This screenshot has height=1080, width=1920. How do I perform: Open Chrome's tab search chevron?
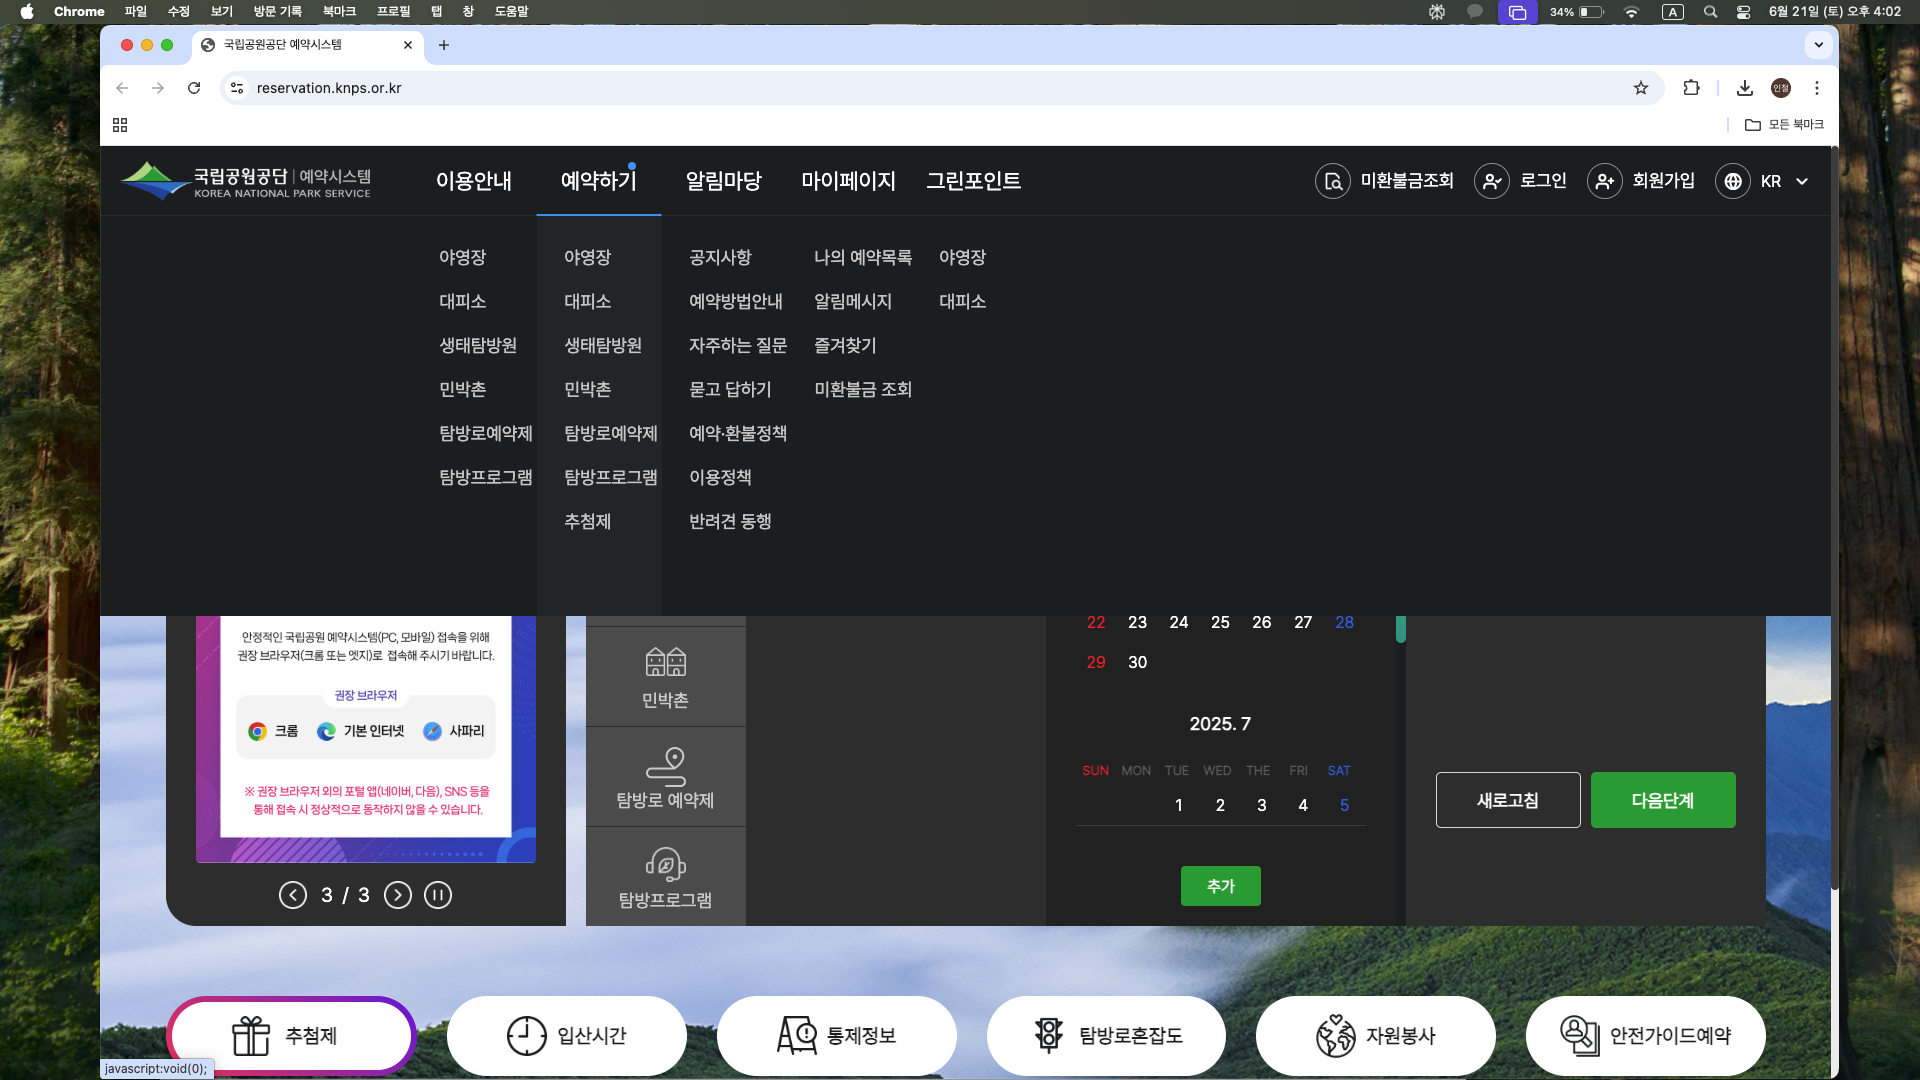1818,45
